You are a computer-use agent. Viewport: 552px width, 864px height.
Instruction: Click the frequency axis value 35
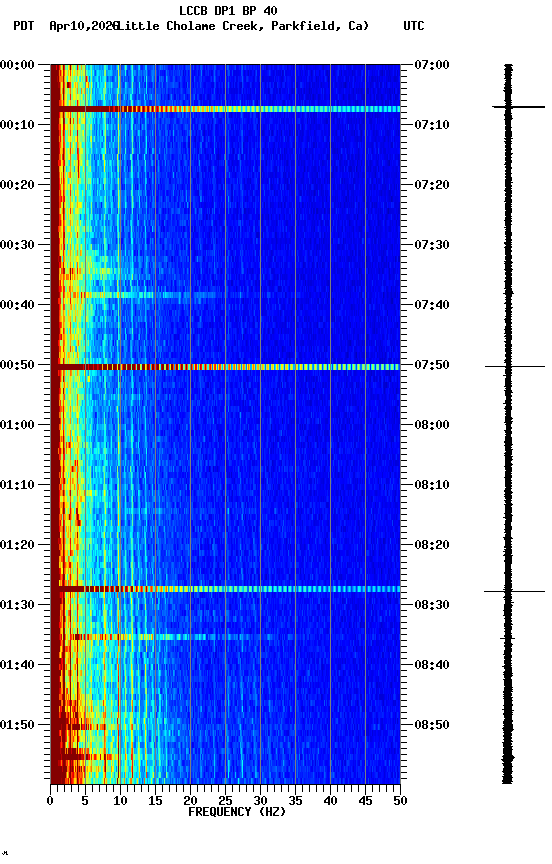pyautogui.click(x=295, y=801)
